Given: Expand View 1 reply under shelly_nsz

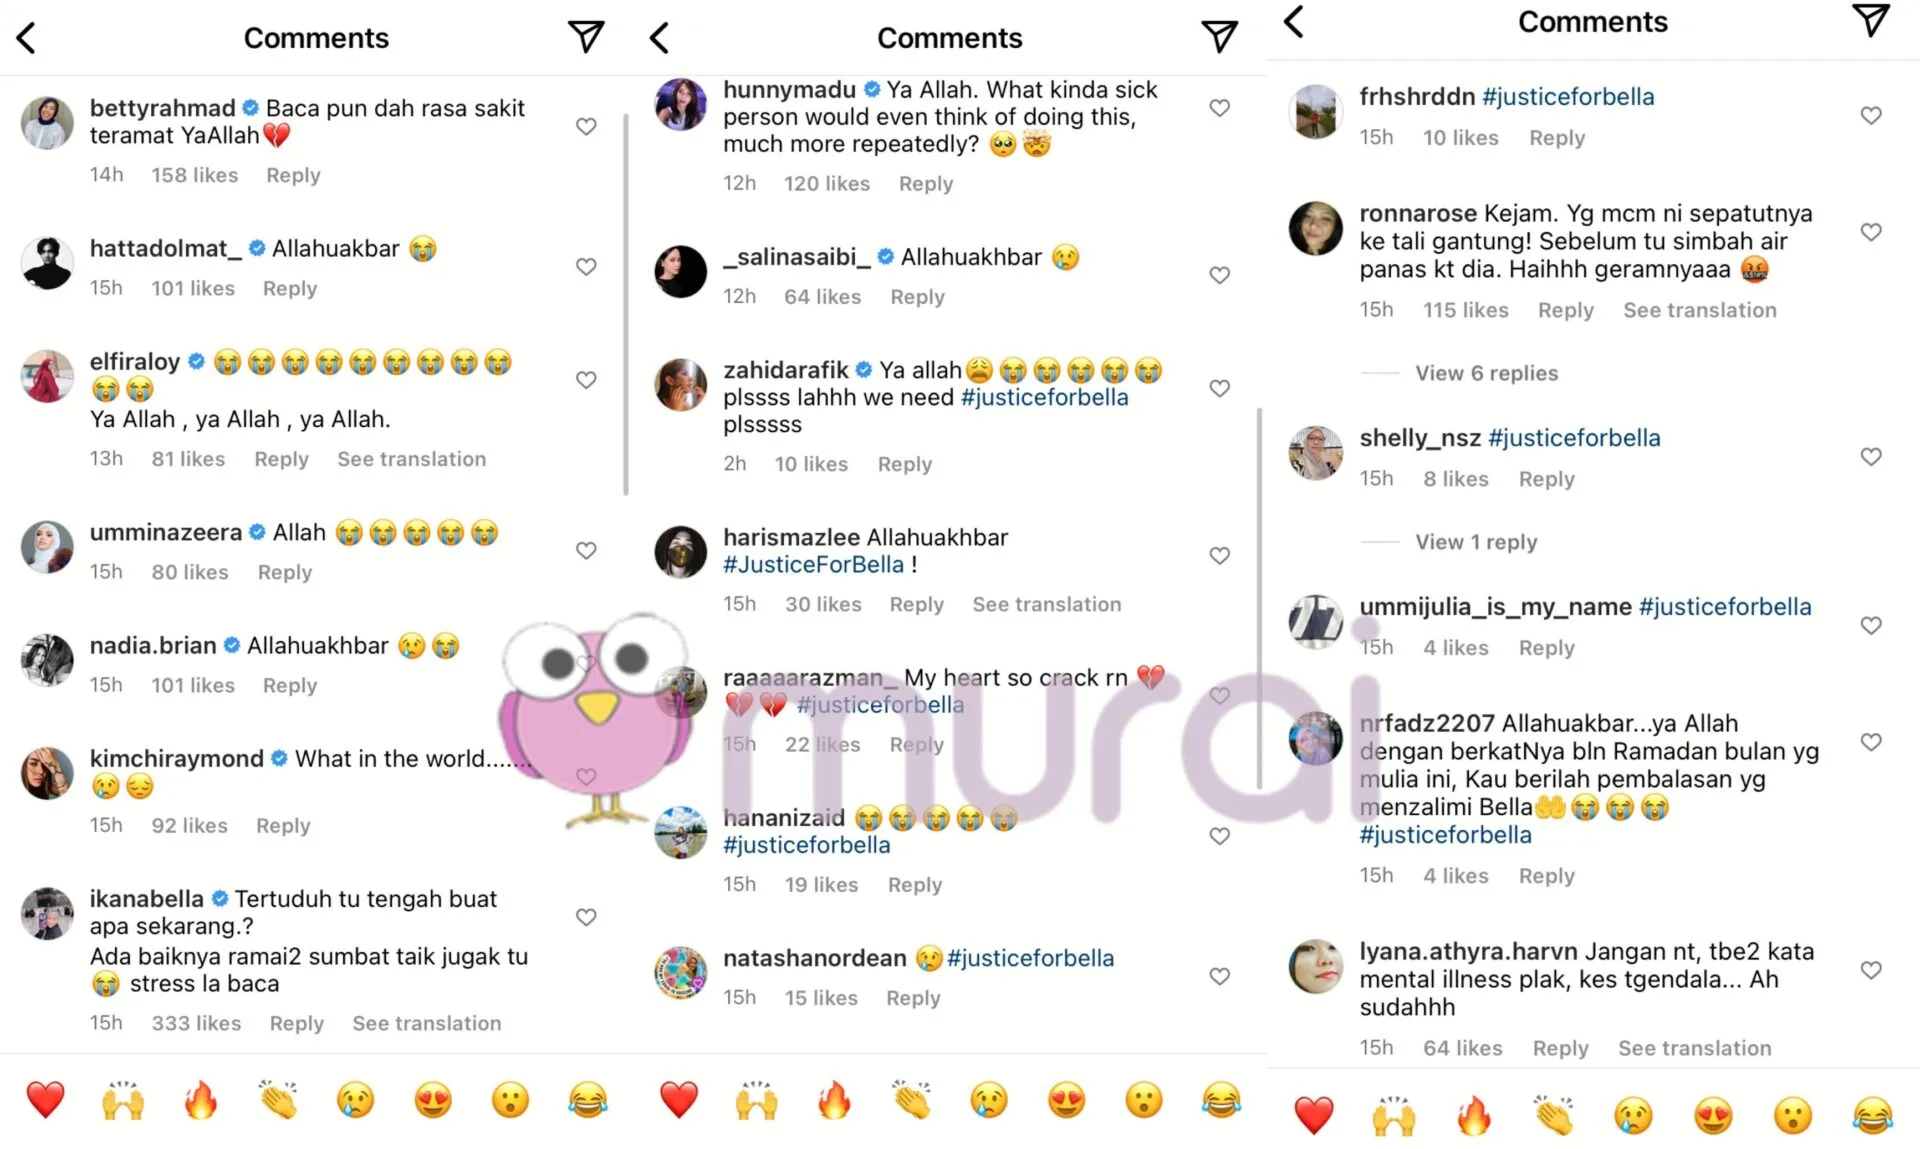Looking at the screenshot, I should click(x=1476, y=542).
